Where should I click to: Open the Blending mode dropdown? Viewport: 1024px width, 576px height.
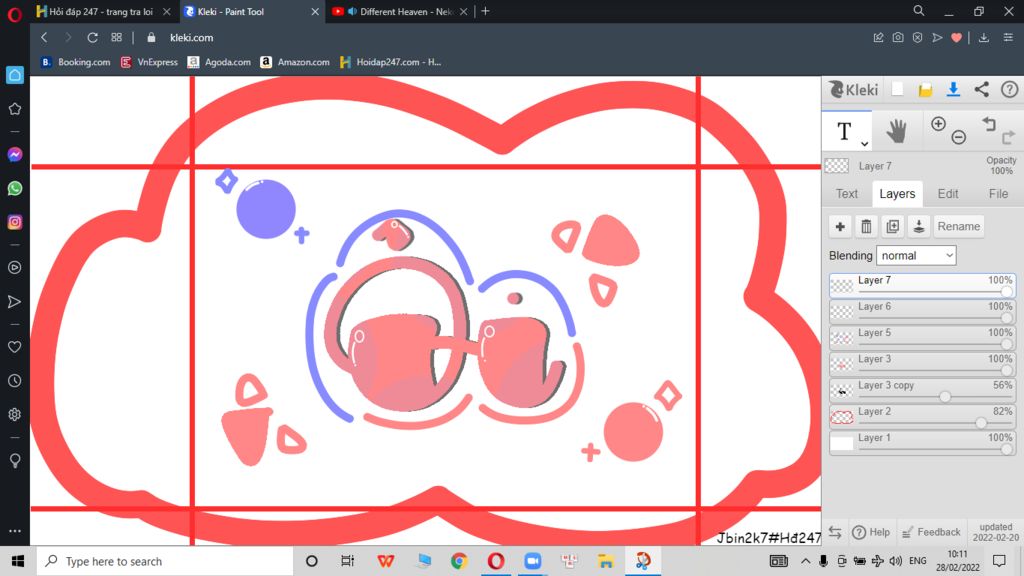(916, 255)
